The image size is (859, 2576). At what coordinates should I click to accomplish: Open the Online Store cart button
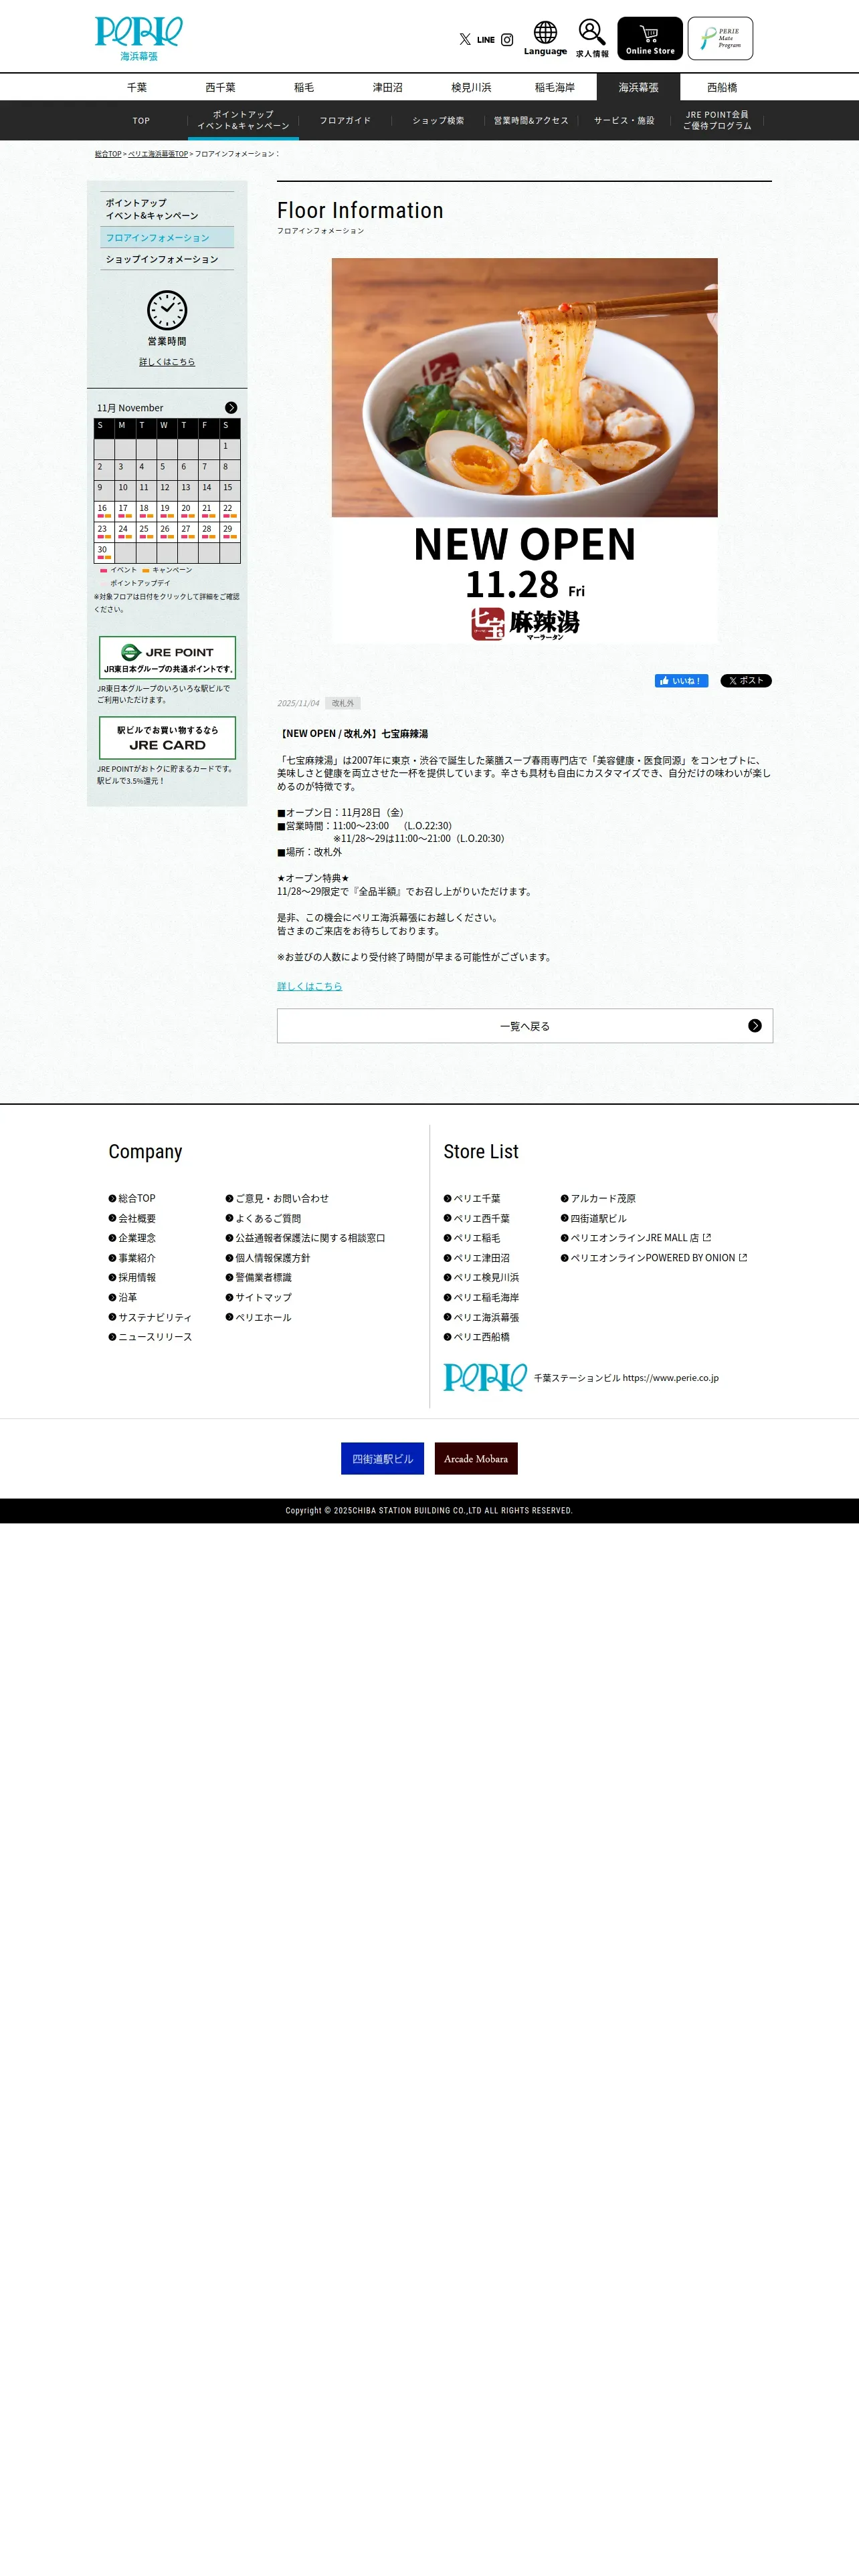[650, 38]
